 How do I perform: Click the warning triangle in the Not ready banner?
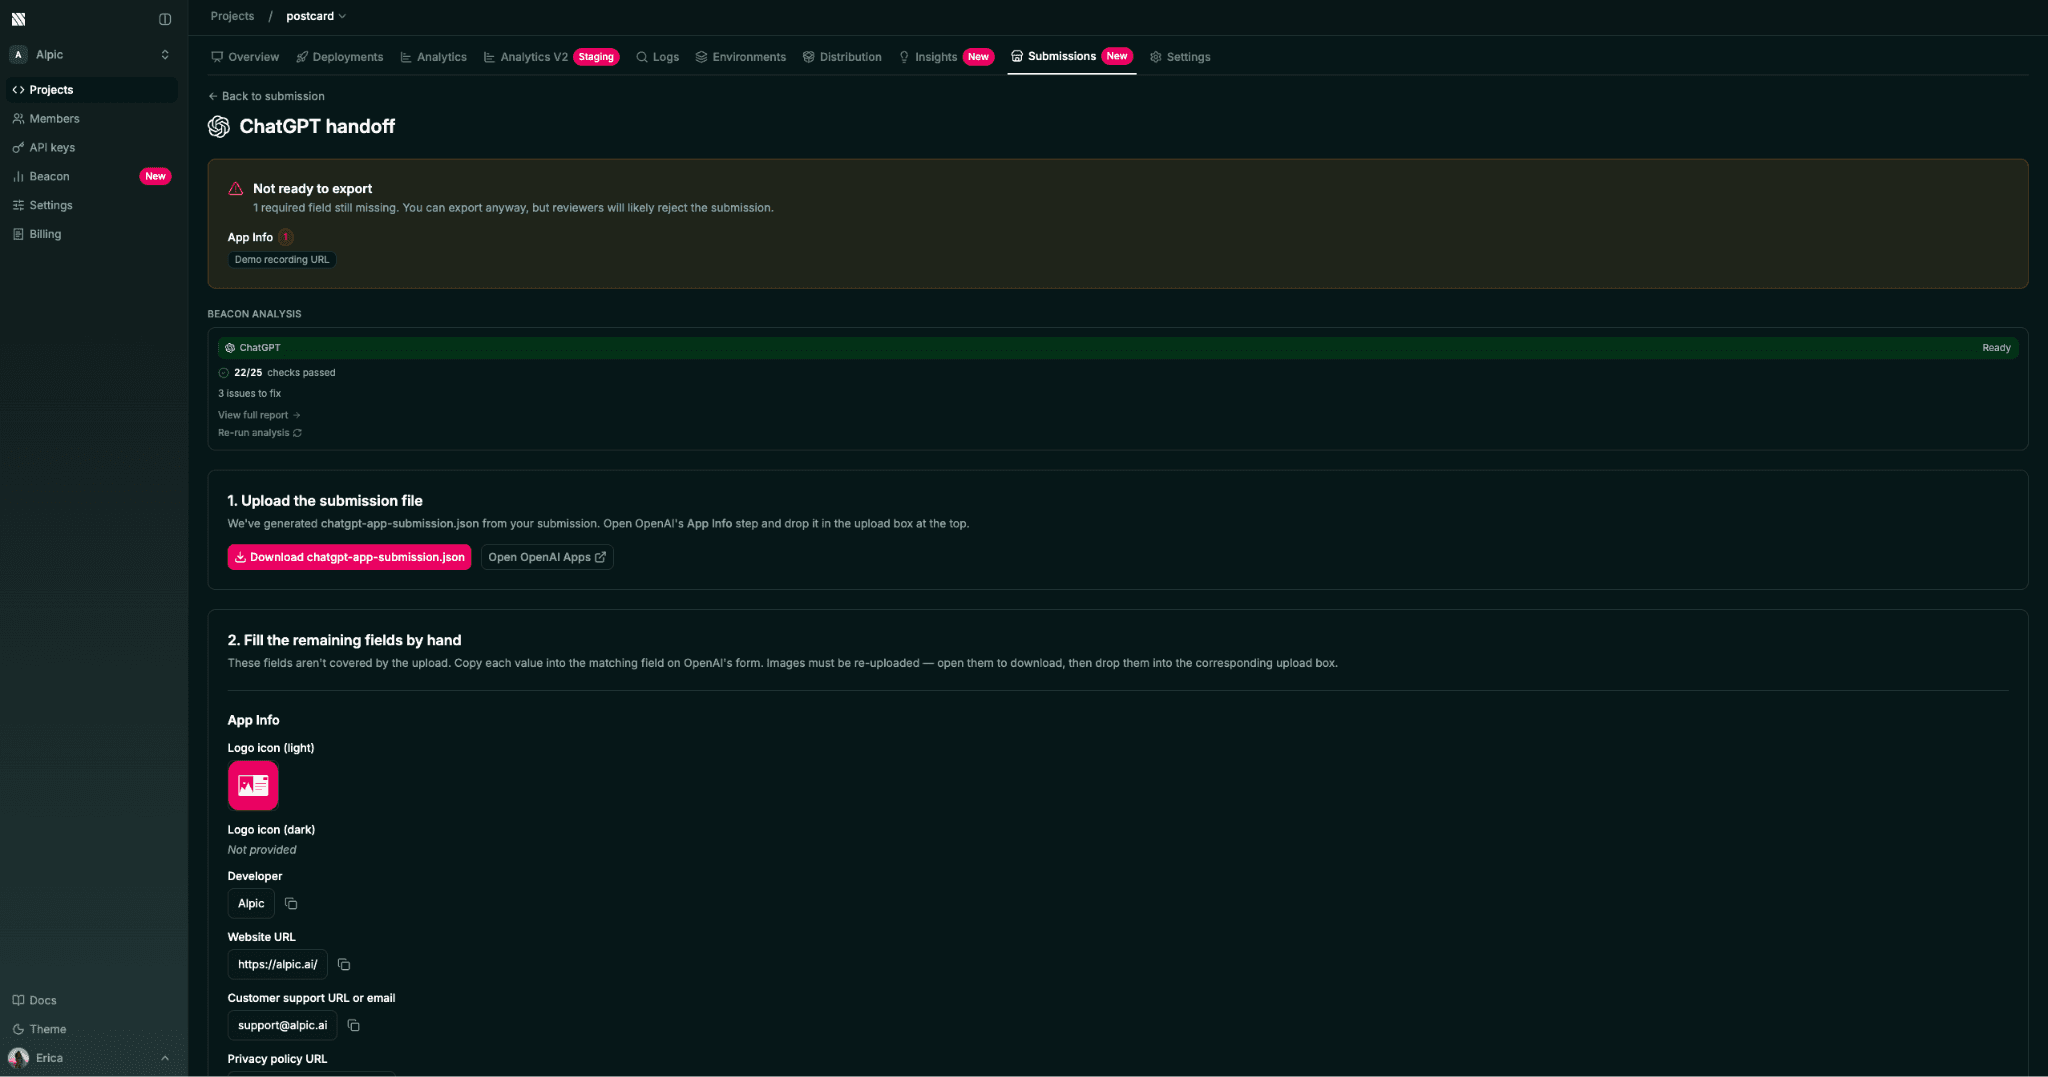(x=236, y=189)
